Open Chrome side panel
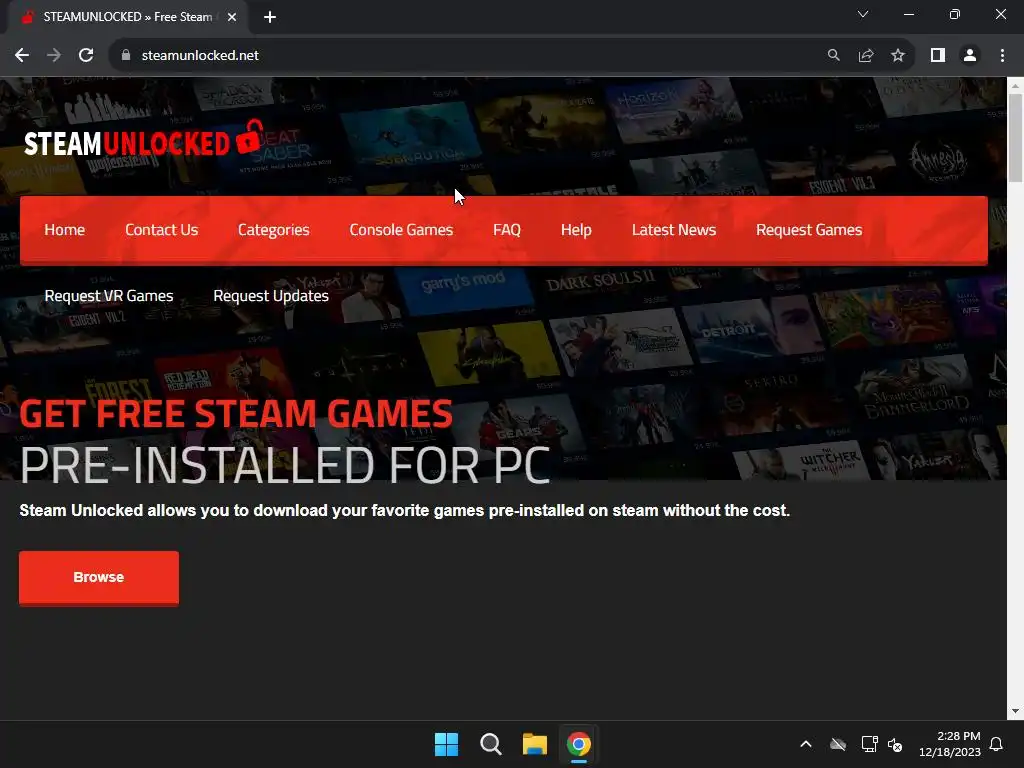This screenshot has height=768, width=1024. pos(938,56)
